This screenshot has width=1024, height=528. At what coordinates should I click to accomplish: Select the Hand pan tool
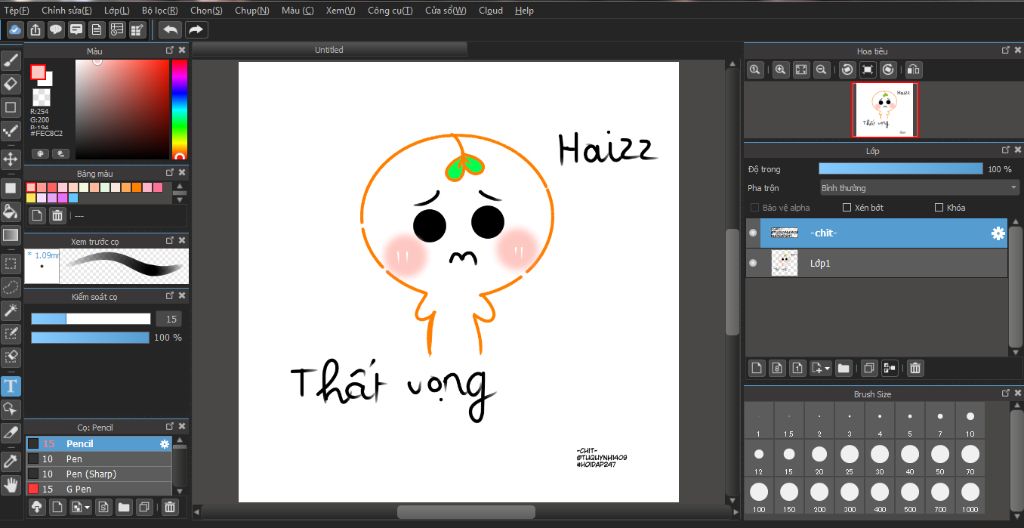pos(11,485)
